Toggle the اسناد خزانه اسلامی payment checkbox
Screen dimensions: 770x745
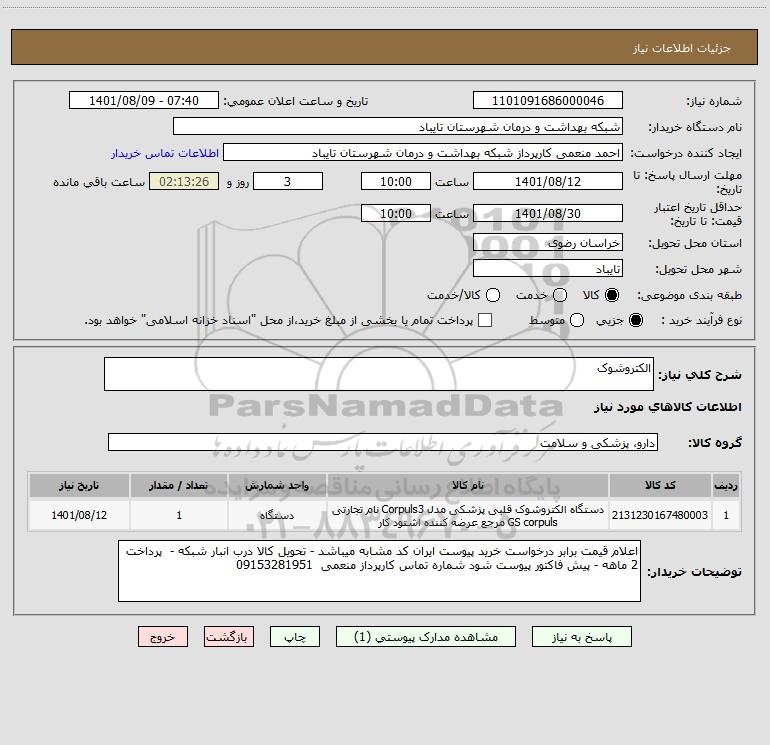(x=485, y=320)
